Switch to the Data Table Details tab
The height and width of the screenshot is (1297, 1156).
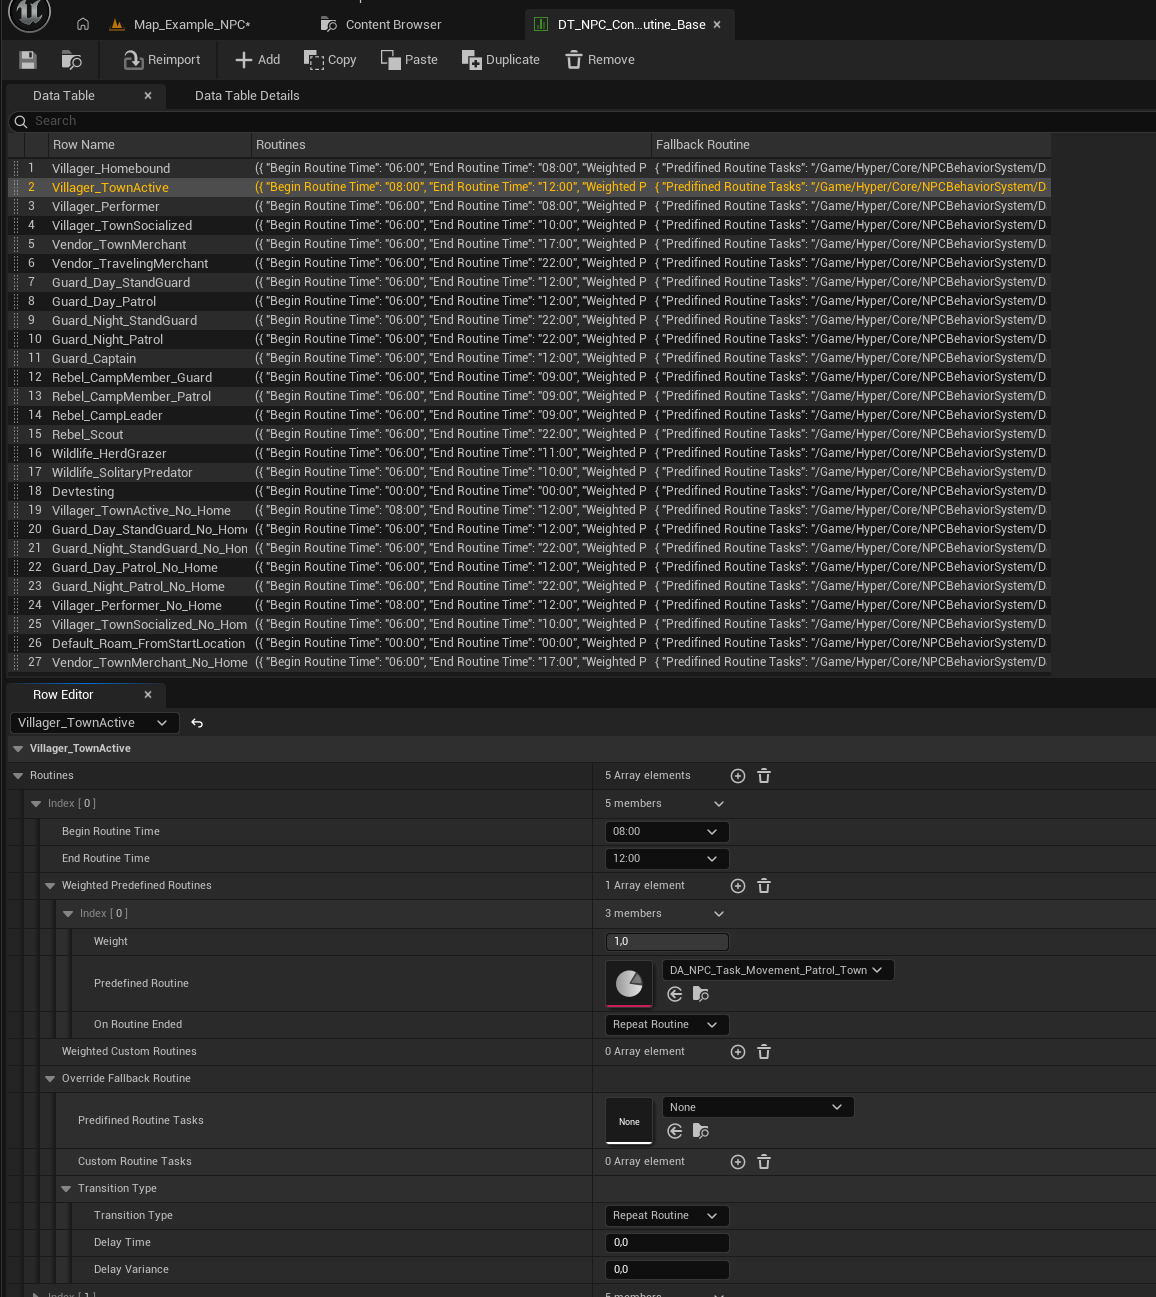247,96
